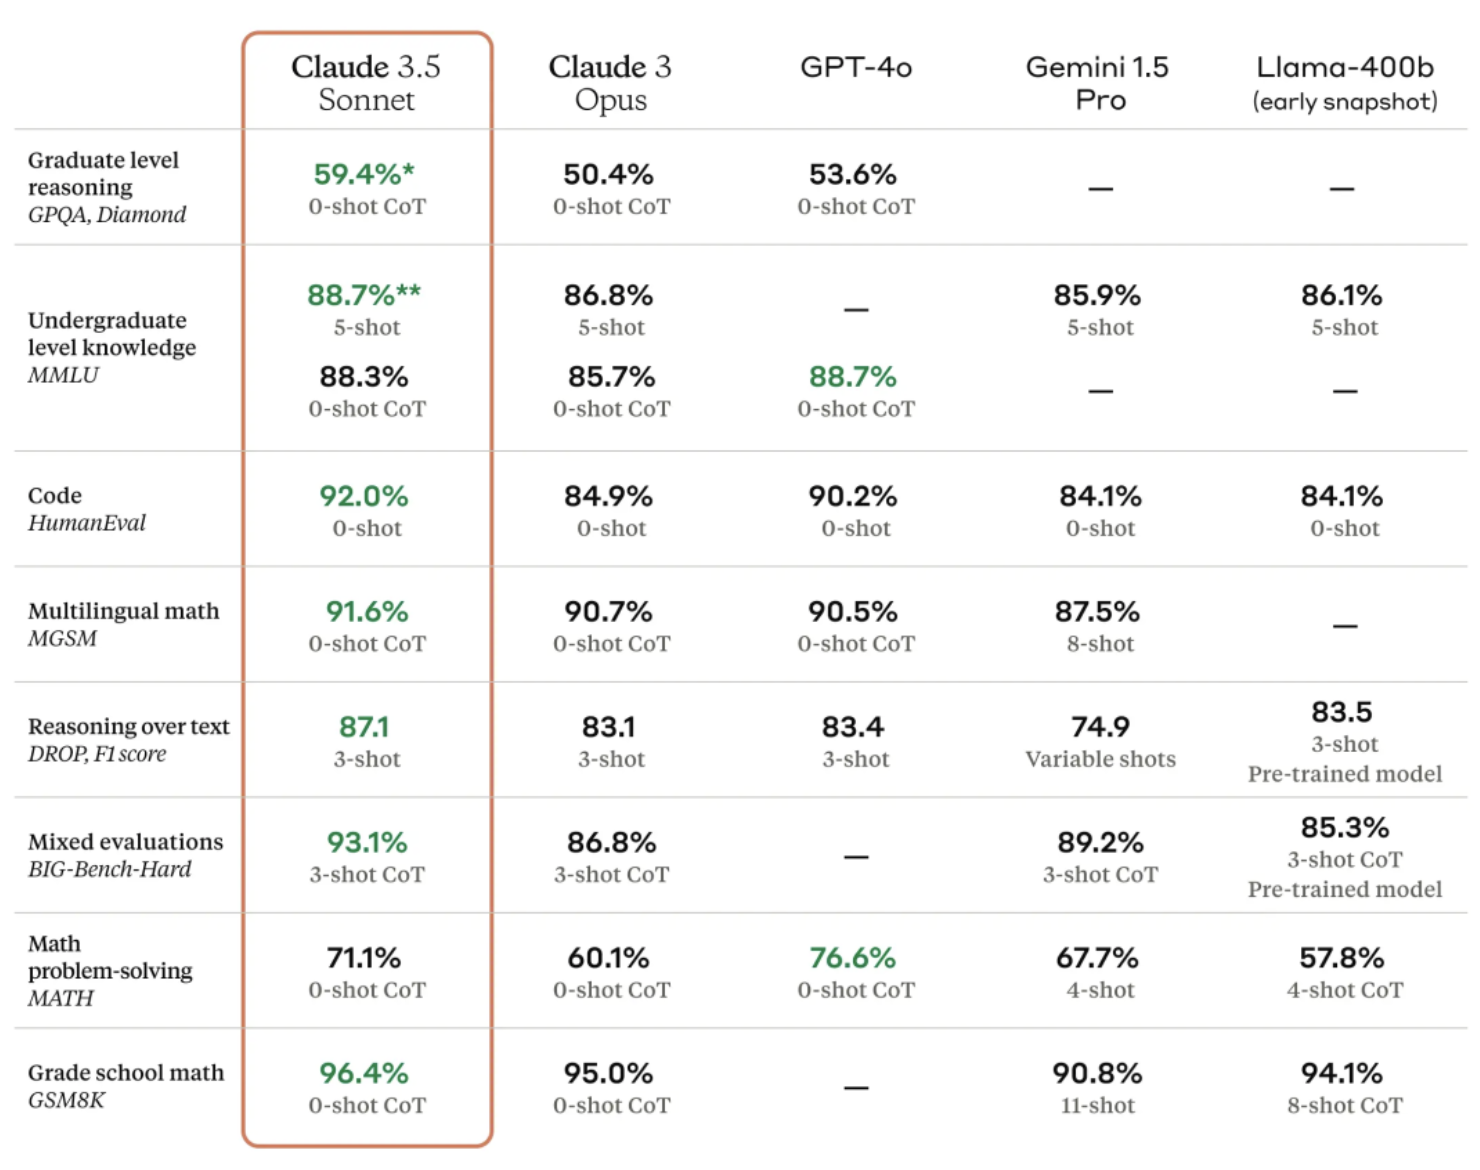Click the 74.9 Variable shots cell
This screenshot has height=1170, width=1480.
point(1100,741)
